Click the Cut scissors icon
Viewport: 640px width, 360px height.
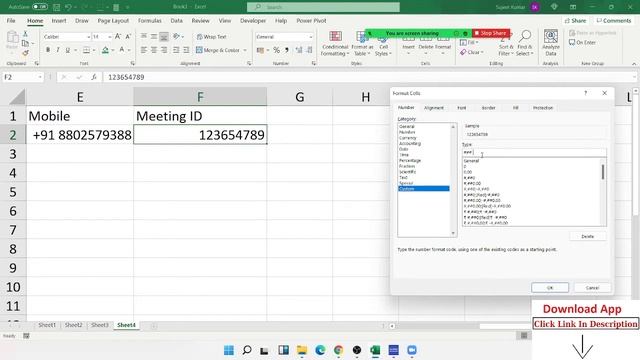[25, 34]
